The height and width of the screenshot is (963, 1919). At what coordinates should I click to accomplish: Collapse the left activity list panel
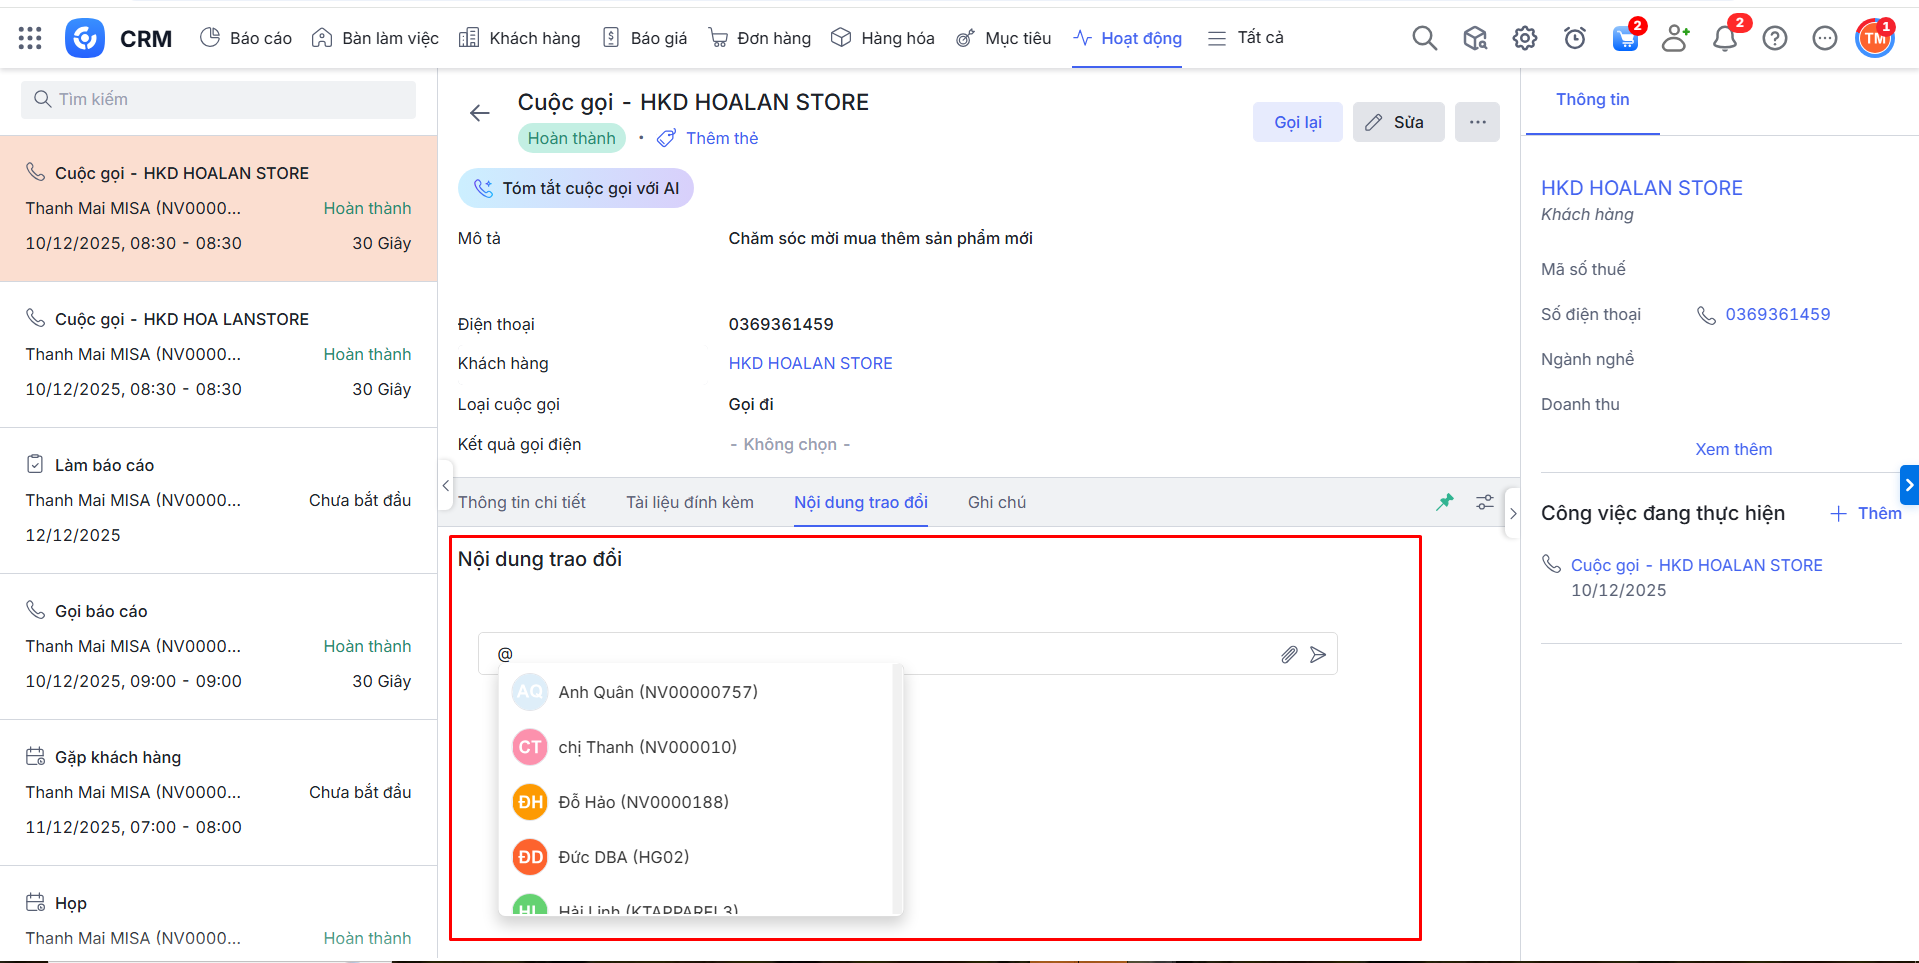[445, 486]
